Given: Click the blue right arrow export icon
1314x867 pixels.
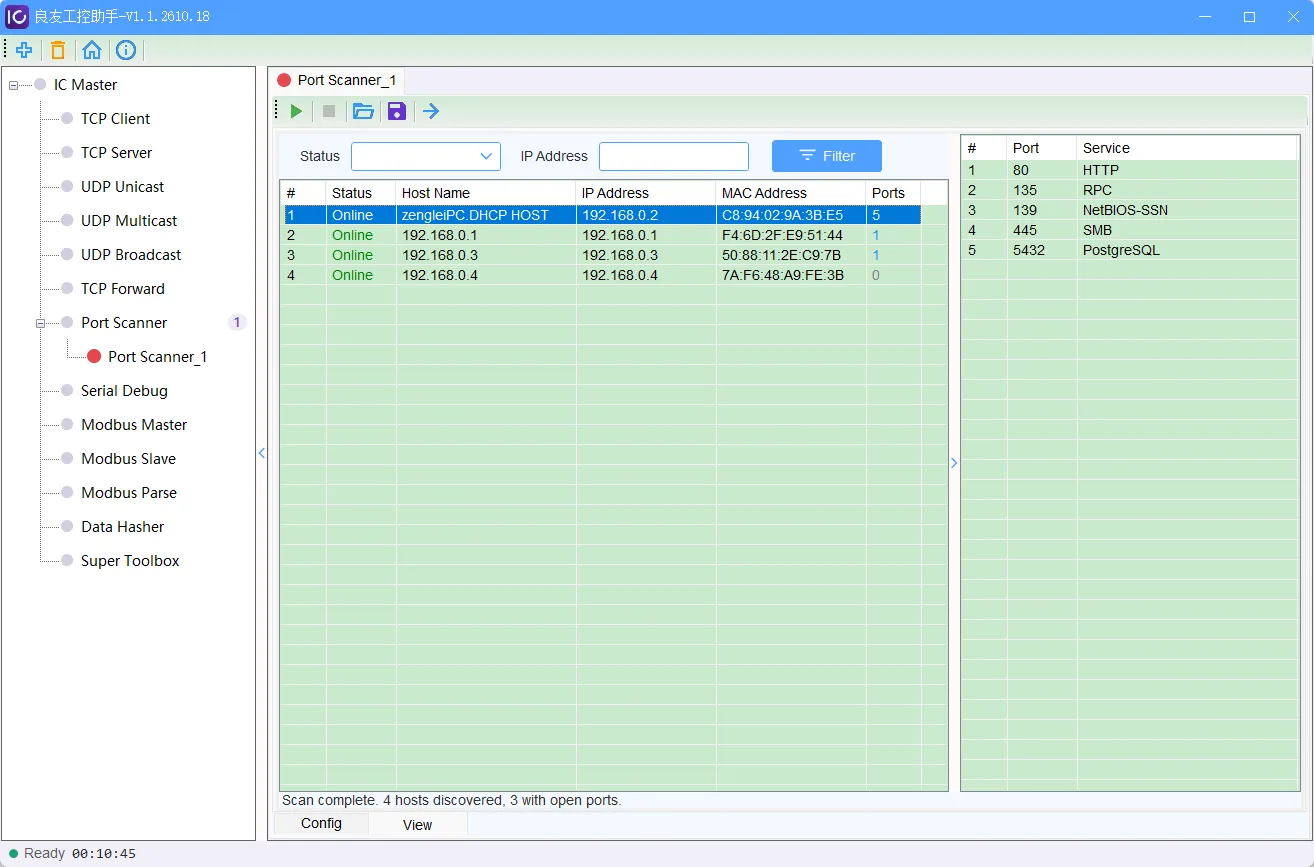Looking at the screenshot, I should [431, 111].
